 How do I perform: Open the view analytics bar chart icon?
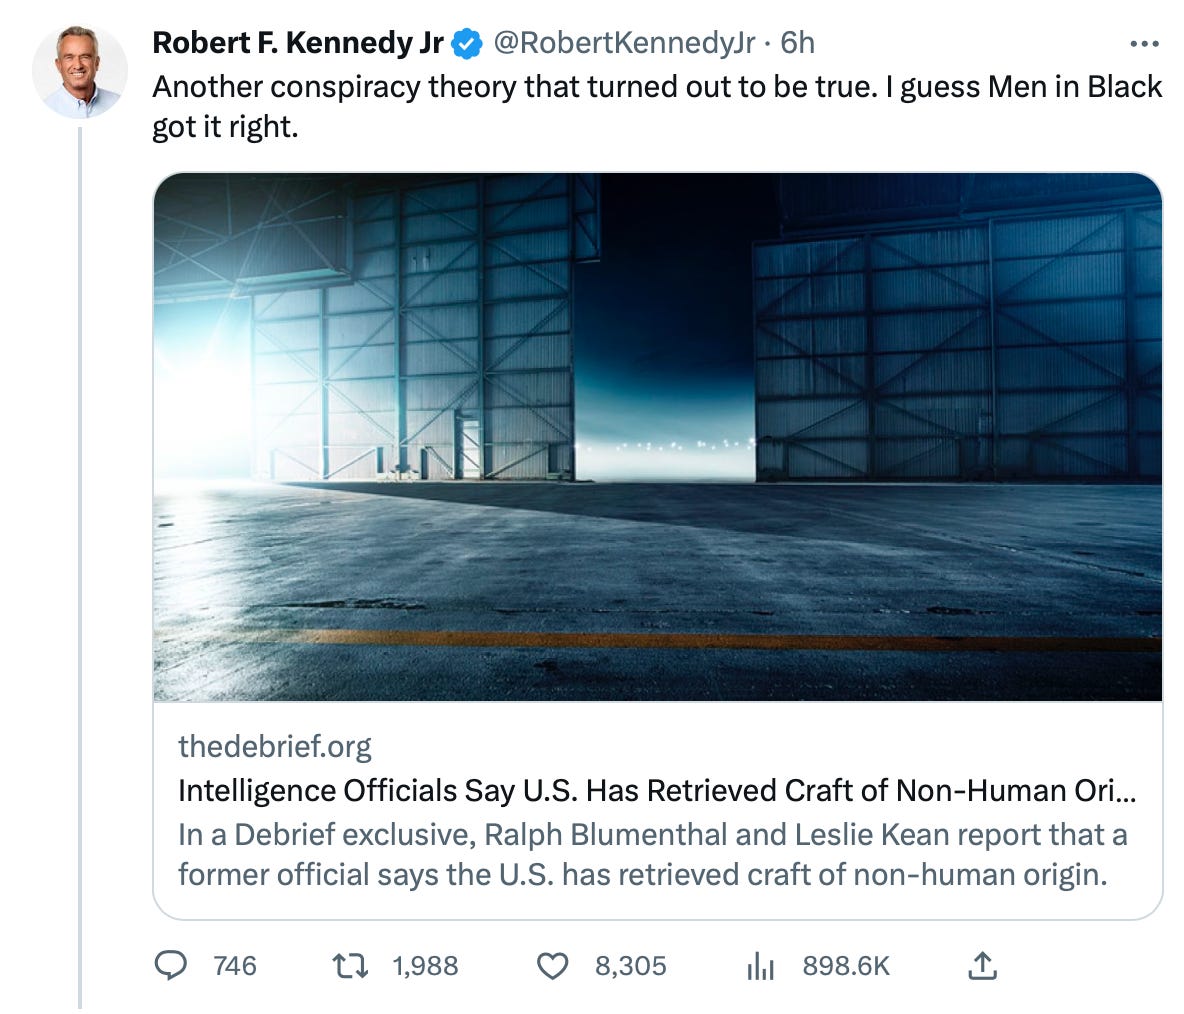761,965
